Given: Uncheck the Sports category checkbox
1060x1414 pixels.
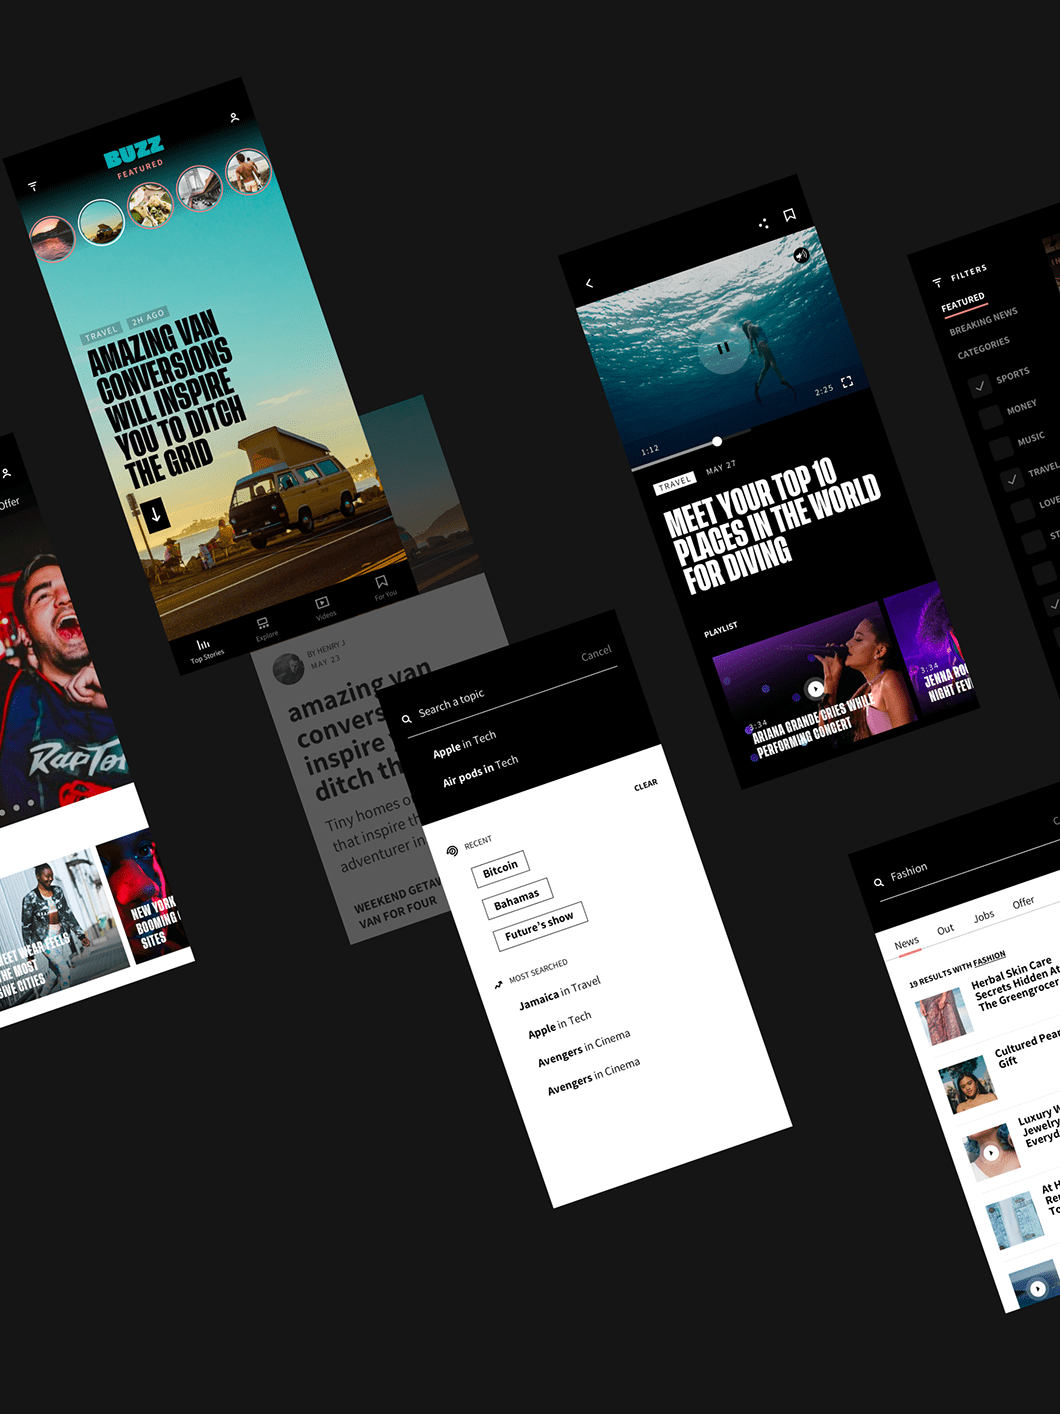Looking at the screenshot, I should (x=980, y=385).
